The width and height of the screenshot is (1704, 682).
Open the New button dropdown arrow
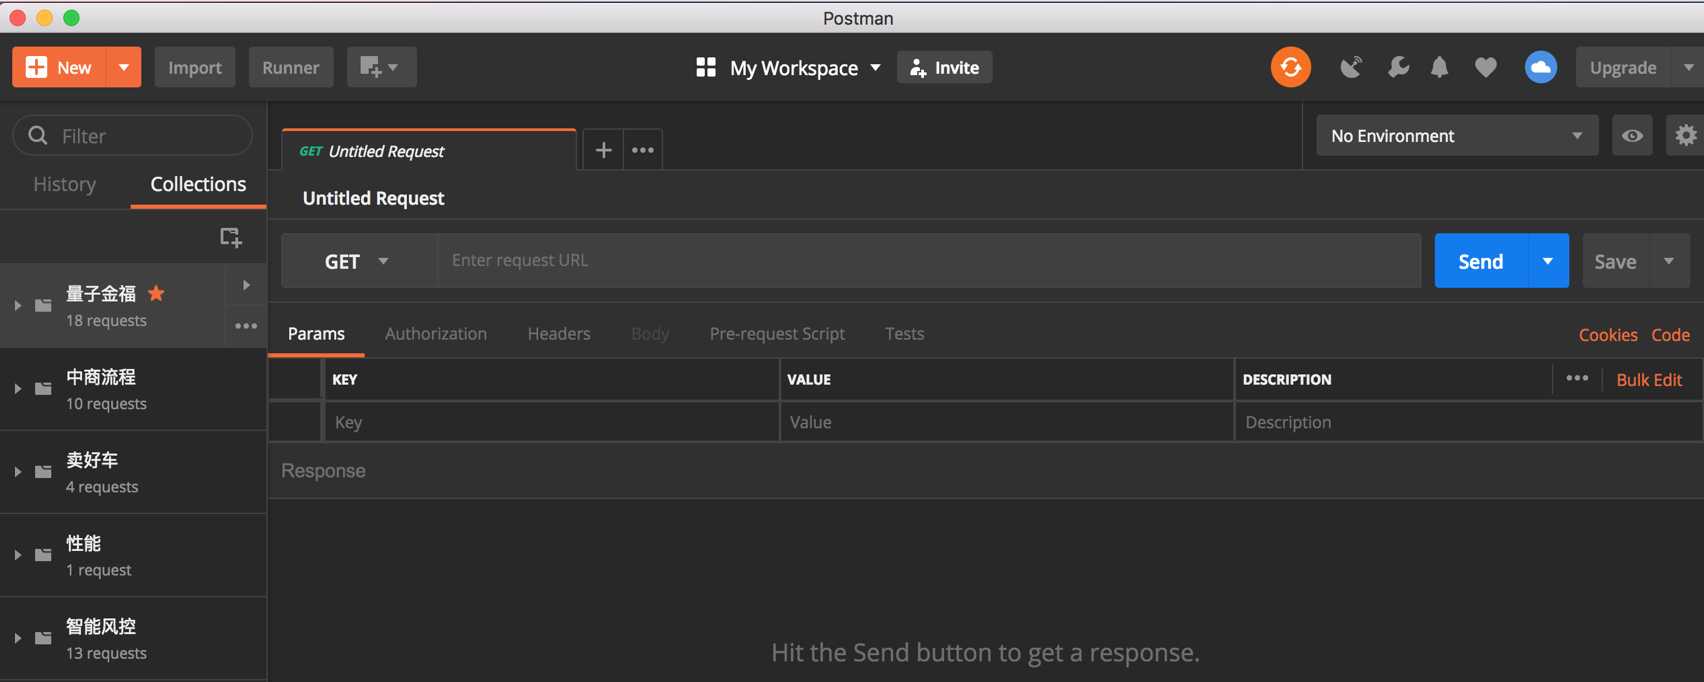click(124, 67)
